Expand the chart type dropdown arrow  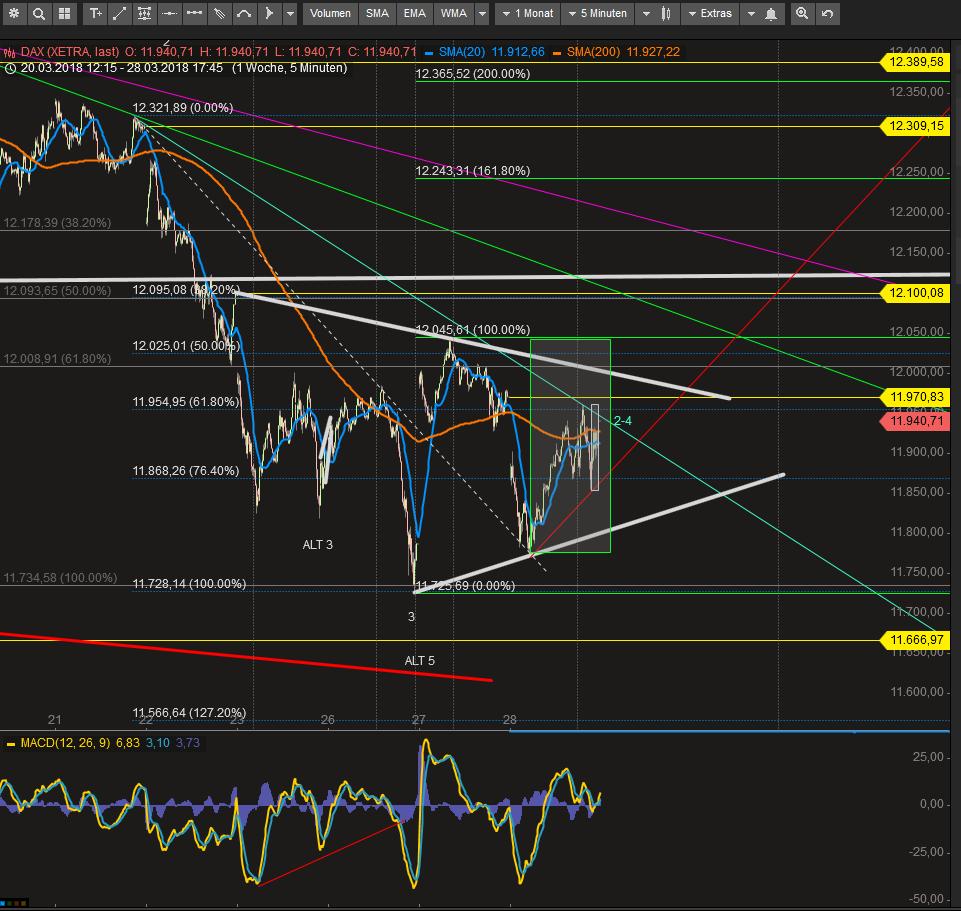coord(646,13)
